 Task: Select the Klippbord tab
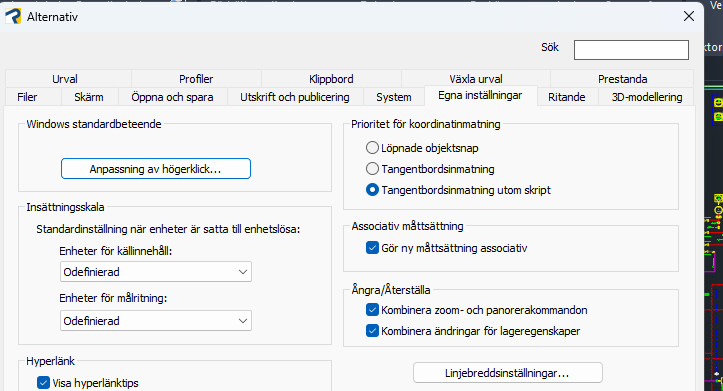(331, 79)
